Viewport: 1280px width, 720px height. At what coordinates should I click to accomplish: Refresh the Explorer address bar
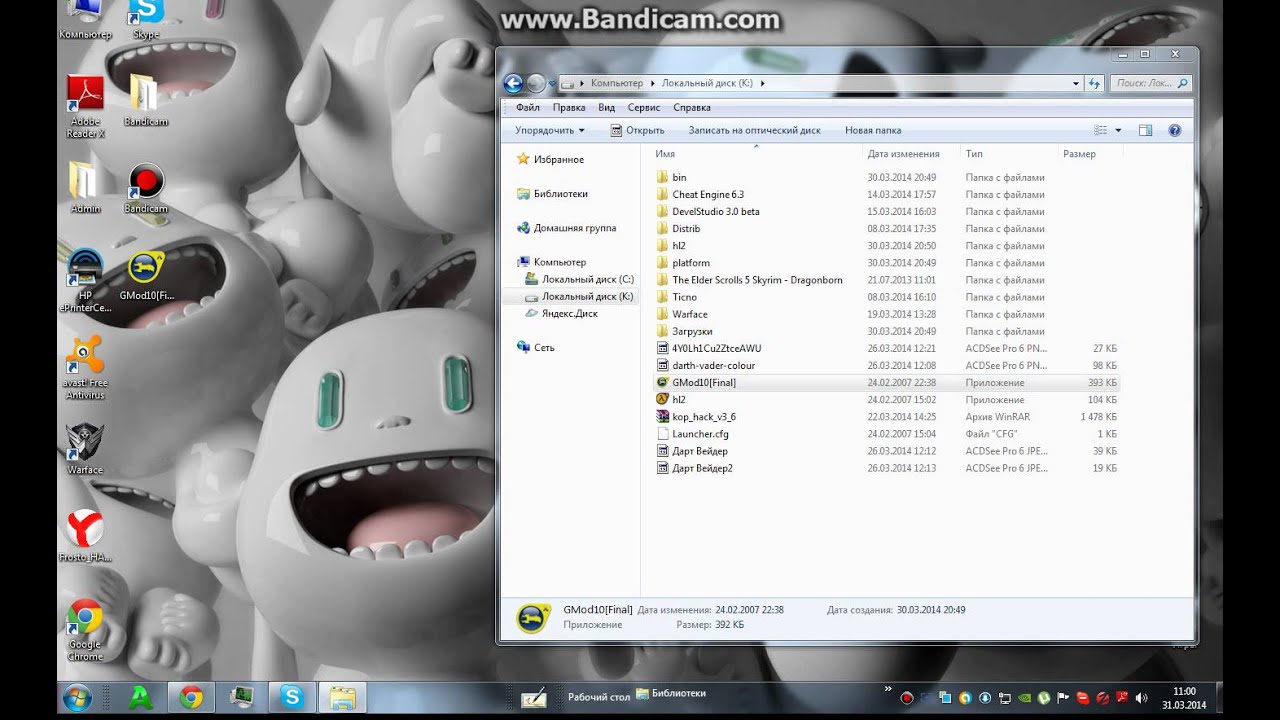1094,84
